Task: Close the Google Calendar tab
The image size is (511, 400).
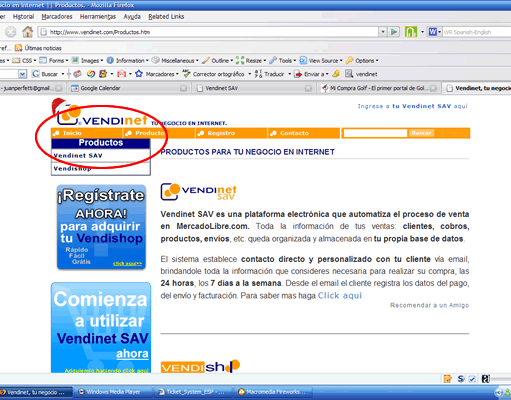Action: point(183,88)
